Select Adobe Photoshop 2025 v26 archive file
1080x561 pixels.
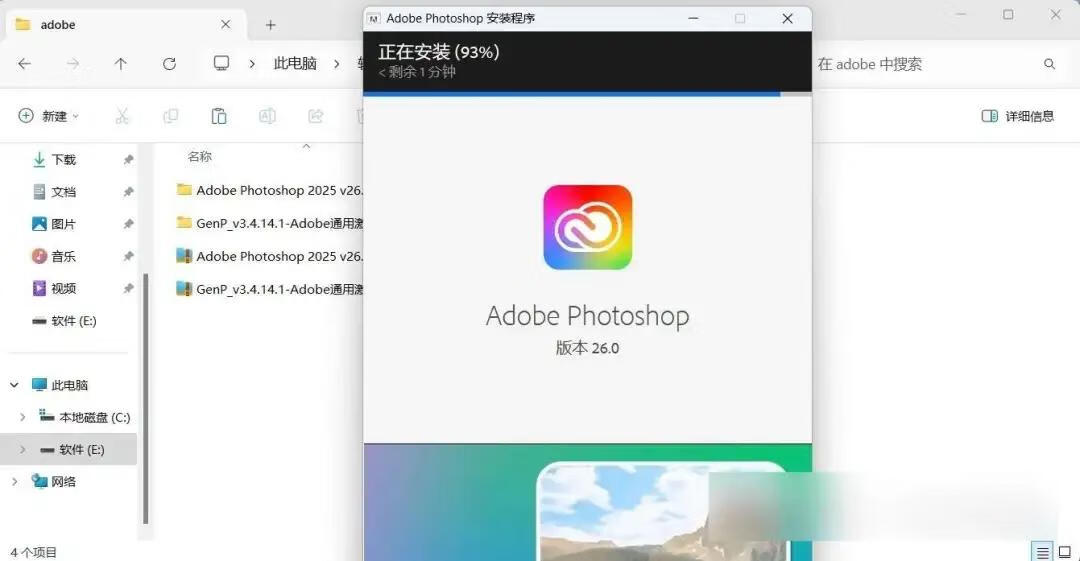(269, 256)
